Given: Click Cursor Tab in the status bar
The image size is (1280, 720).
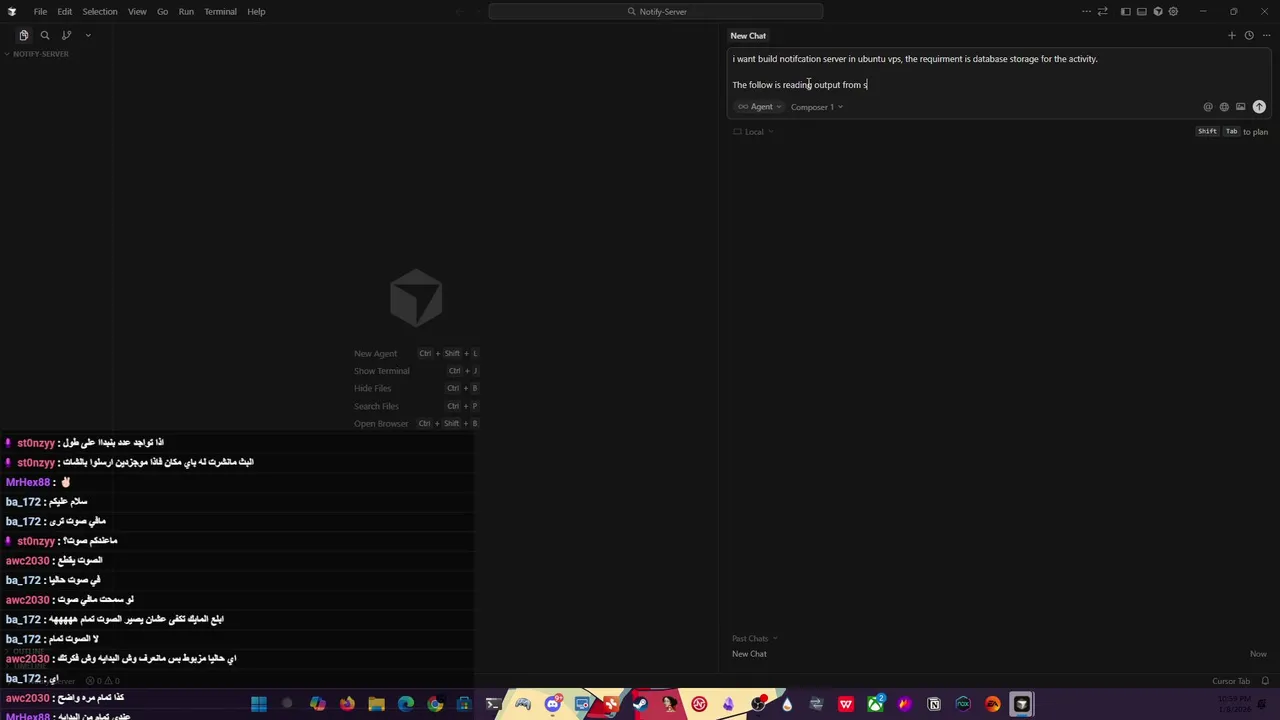Looking at the screenshot, I should [x=1231, y=681].
